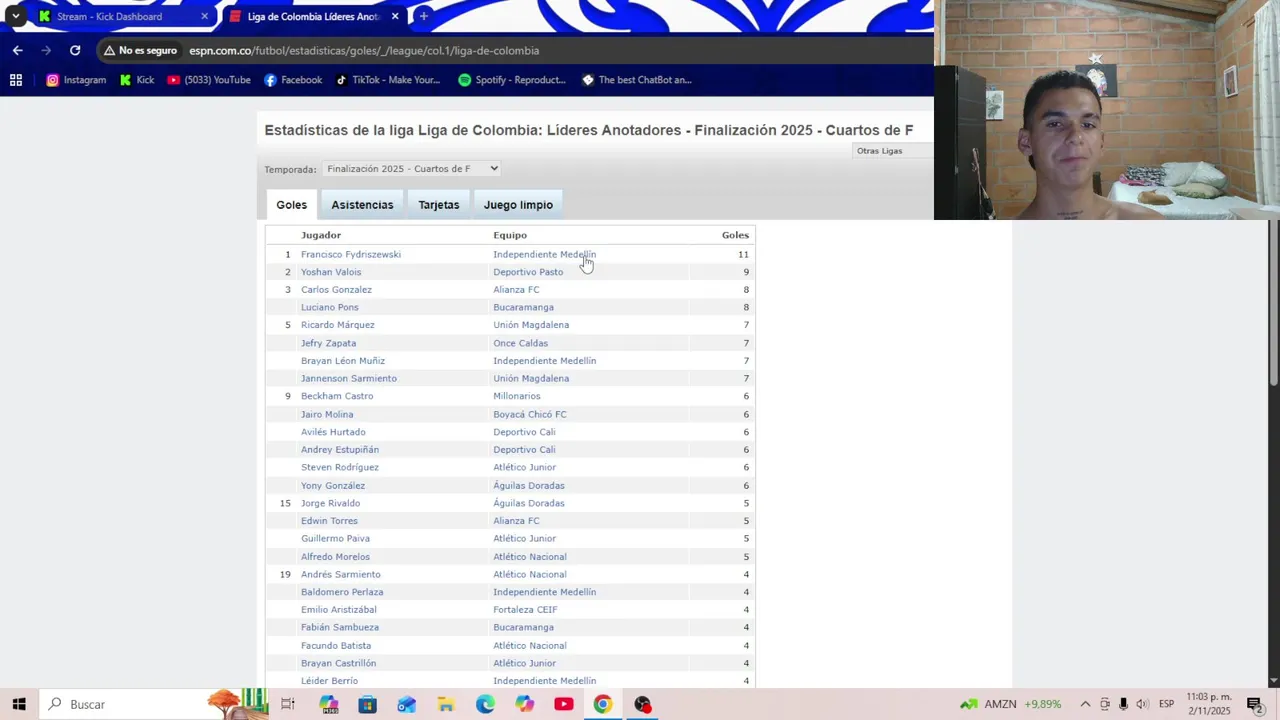This screenshot has width=1280, height=720.
Task: Open the notification center icon
Action: click(x=1254, y=704)
